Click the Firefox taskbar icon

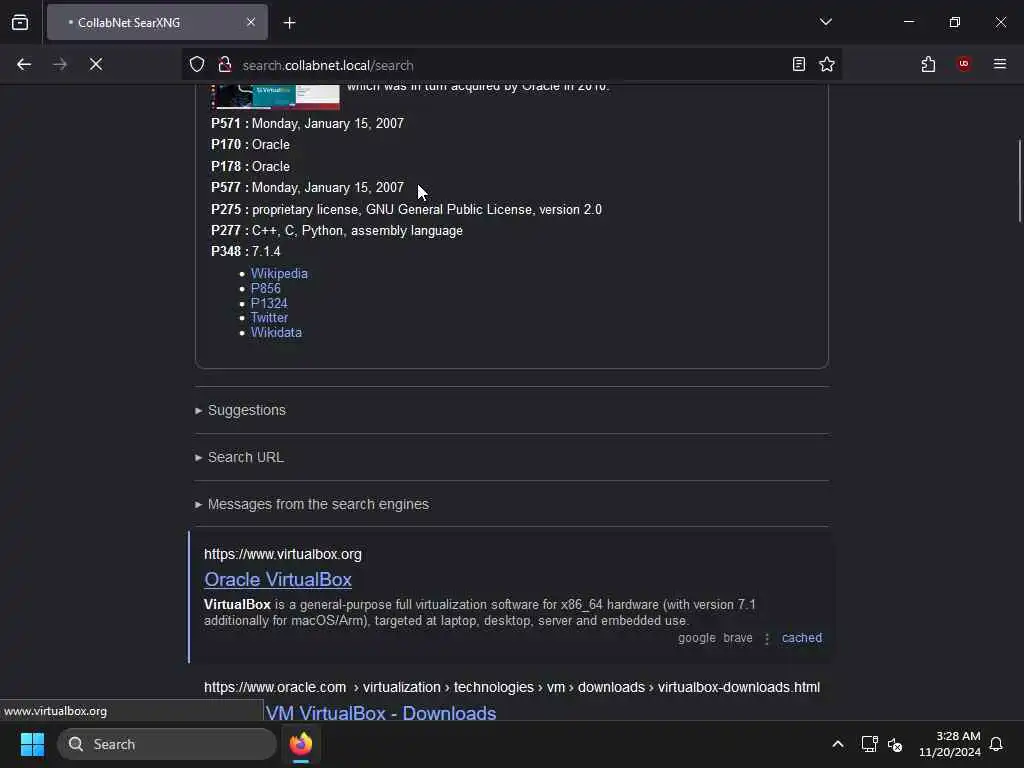coord(301,744)
